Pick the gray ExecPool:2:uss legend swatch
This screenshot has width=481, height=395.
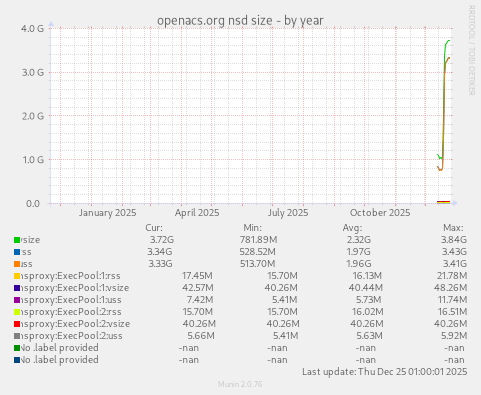pyautogui.click(x=17, y=336)
